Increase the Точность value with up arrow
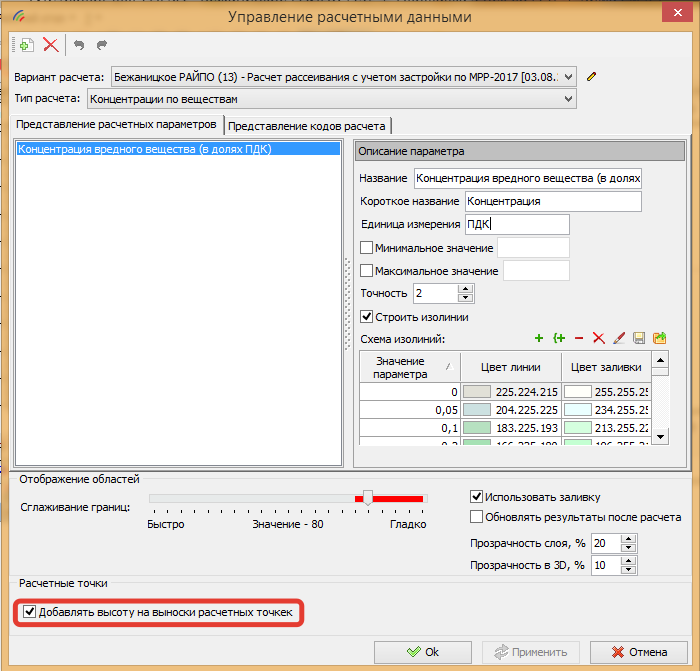700x671 pixels. [x=465, y=289]
